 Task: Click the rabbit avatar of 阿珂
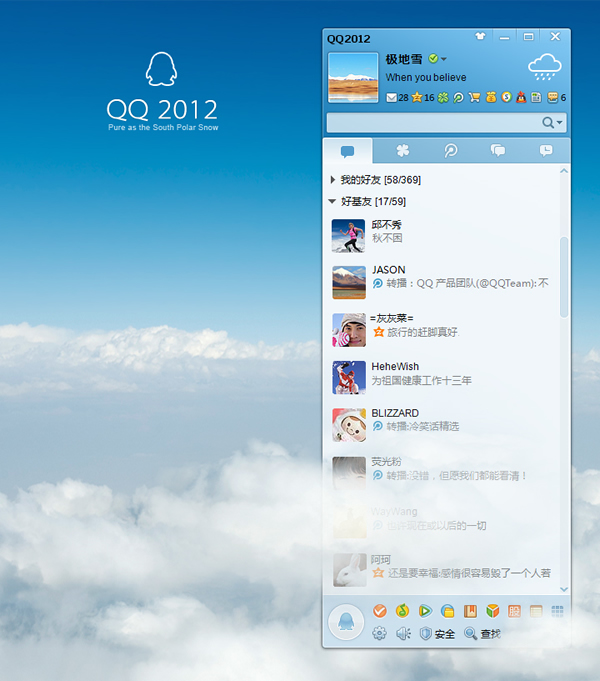click(x=349, y=569)
